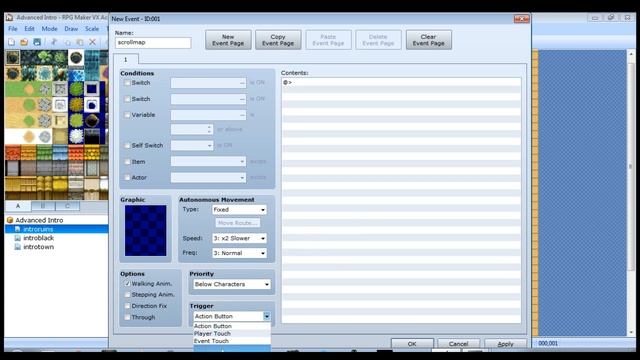Open the Actor condition dropdown
The width and height of the screenshot is (640, 360).
pyautogui.click(x=208, y=178)
